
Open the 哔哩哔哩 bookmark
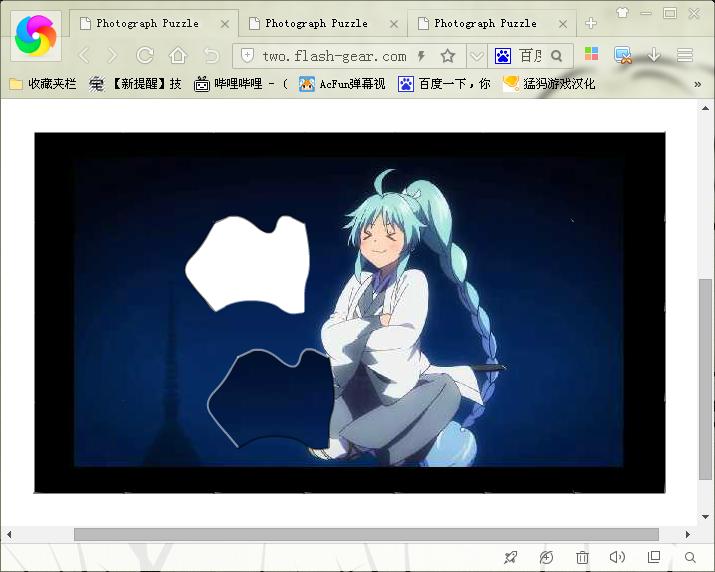240,84
